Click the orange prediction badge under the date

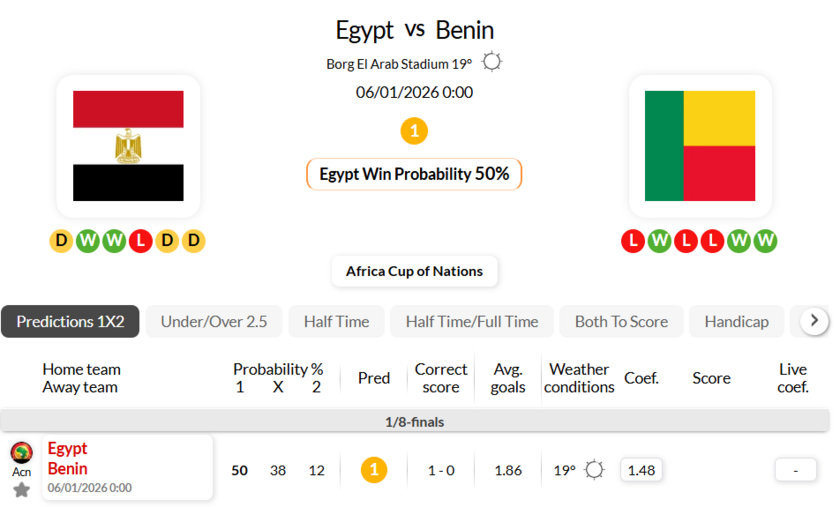tap(414, 131)
